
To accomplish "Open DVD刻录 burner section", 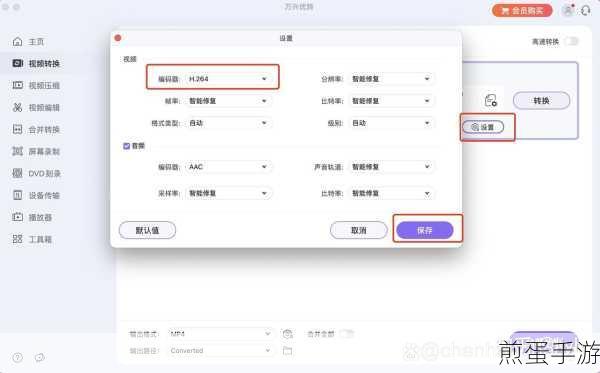I will [36, 174].
